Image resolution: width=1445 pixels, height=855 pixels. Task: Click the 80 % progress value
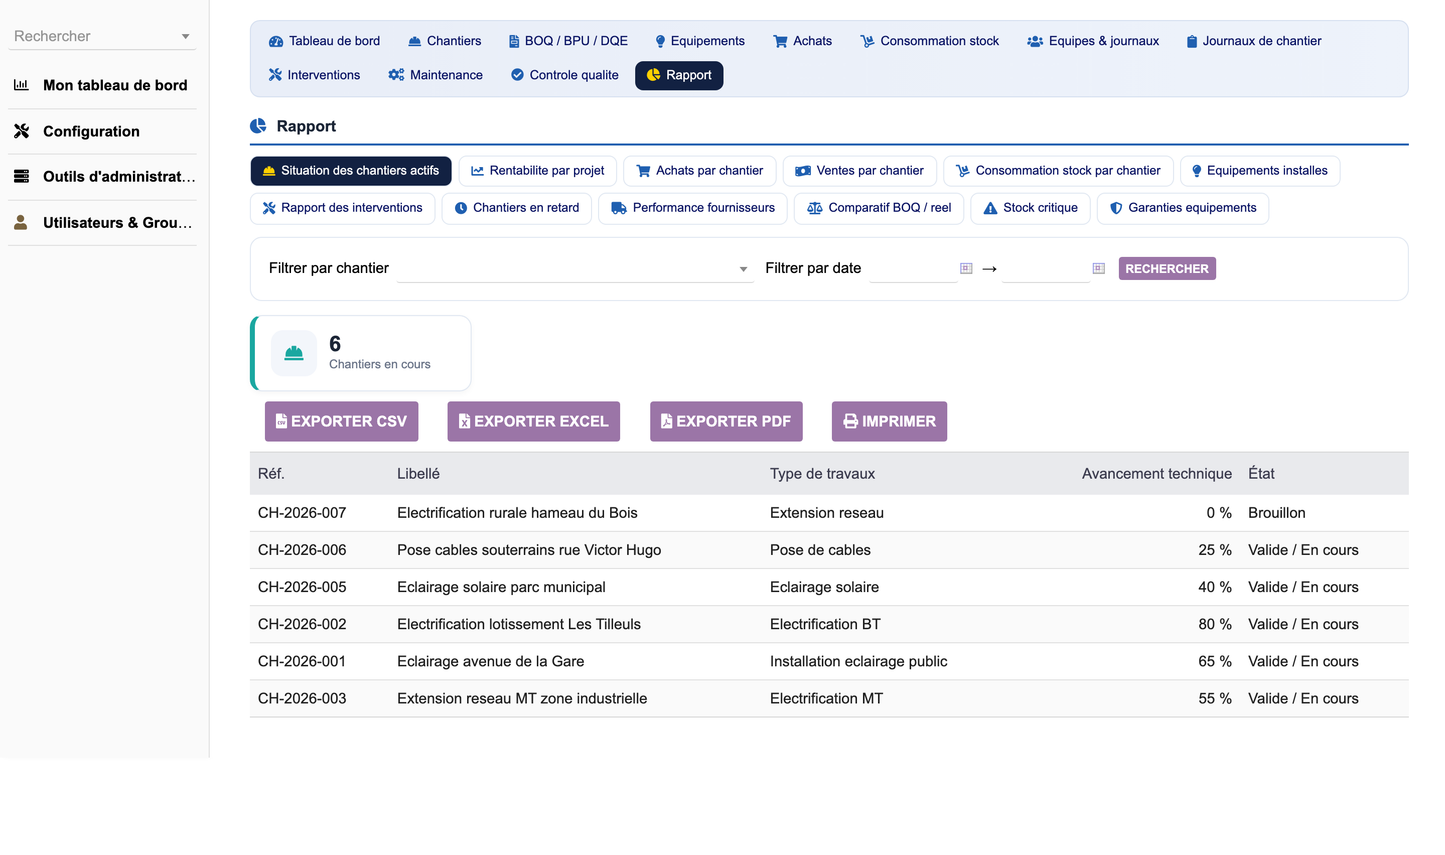(1215, 624)
